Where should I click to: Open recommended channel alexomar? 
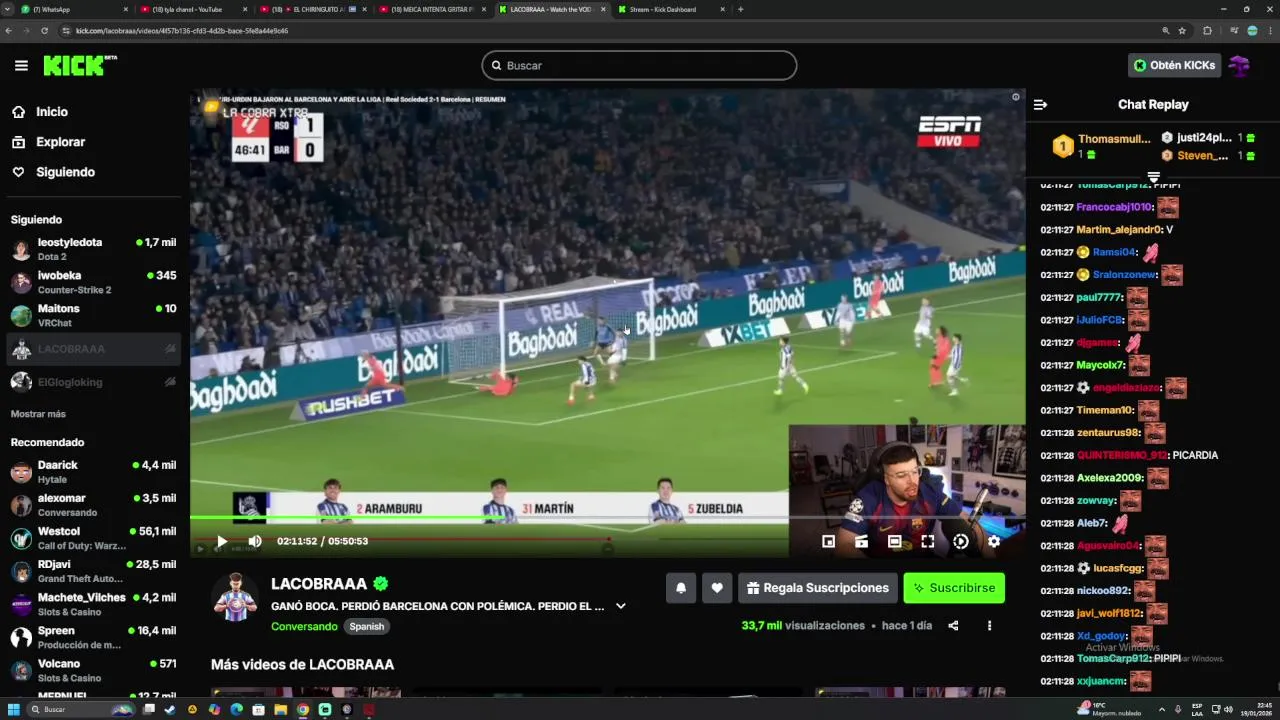click(x=93, y=505)
